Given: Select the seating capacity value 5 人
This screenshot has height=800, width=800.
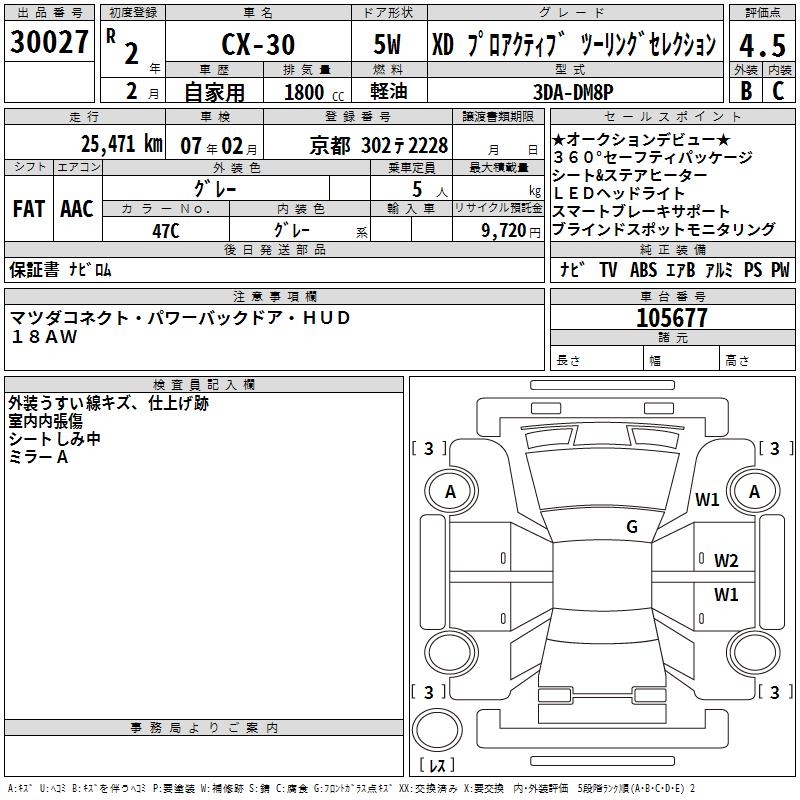Looking at the screenshot, I should click(x=430, y=189).
